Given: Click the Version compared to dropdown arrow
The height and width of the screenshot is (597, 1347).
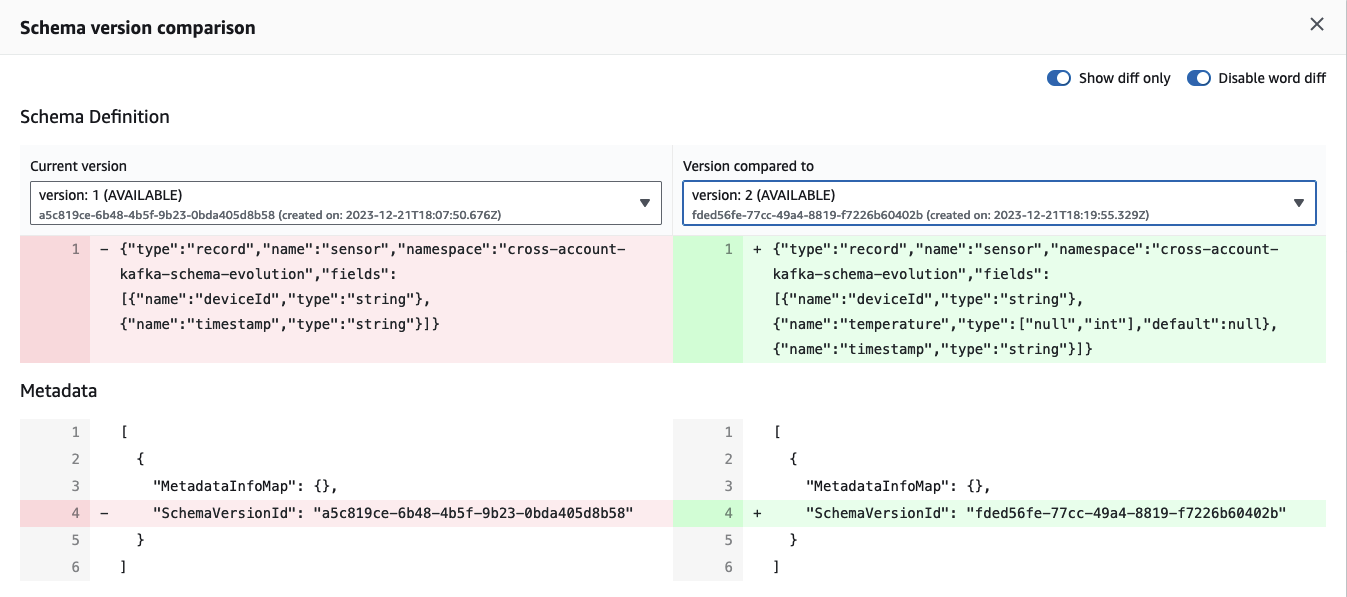Looking at the screenshot, I should [1299, 202].
